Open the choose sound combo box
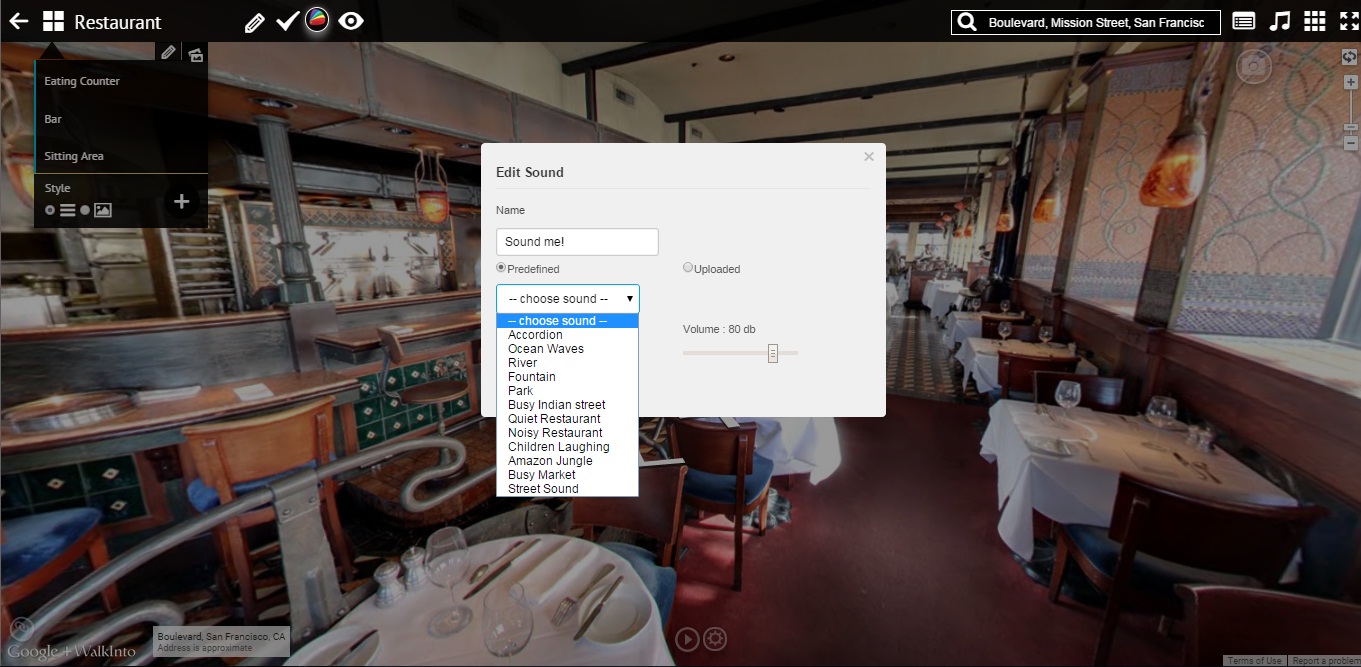 click(x=568, y=299)
